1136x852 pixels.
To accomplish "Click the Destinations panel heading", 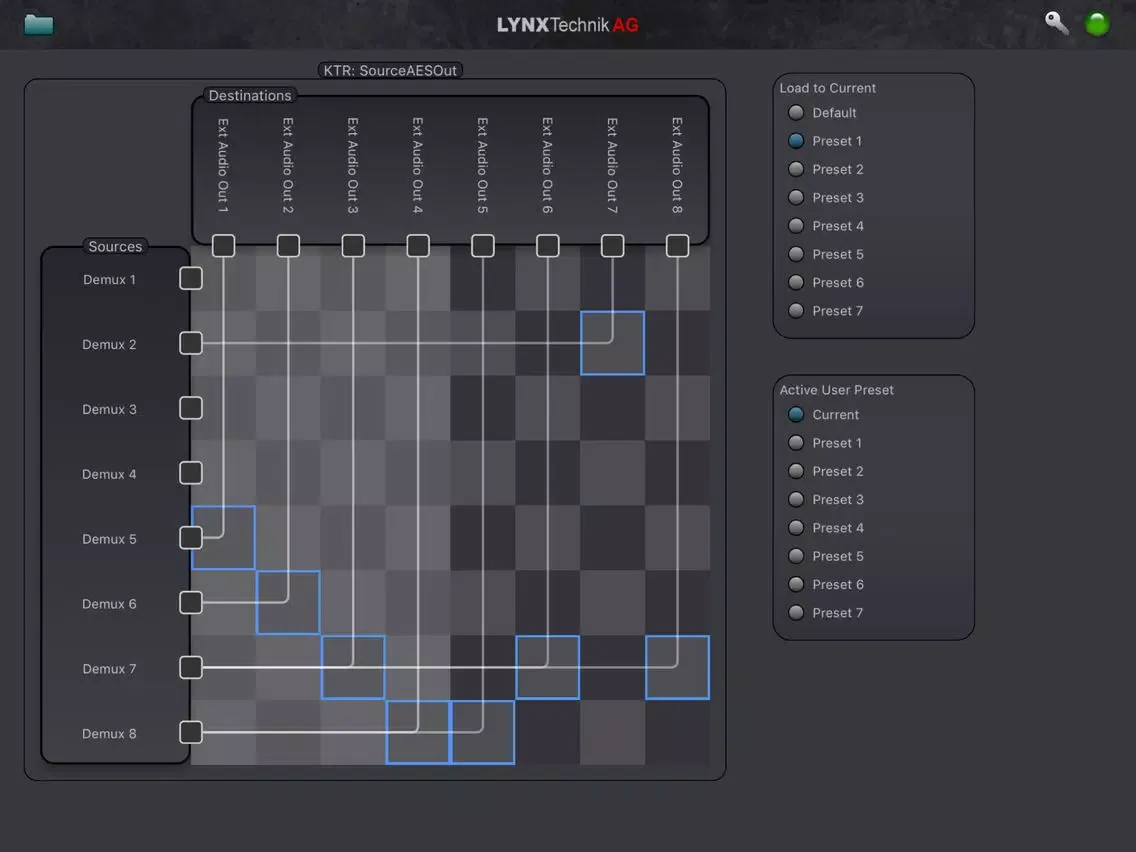I will pyautogui.click(x=250, y=96).
